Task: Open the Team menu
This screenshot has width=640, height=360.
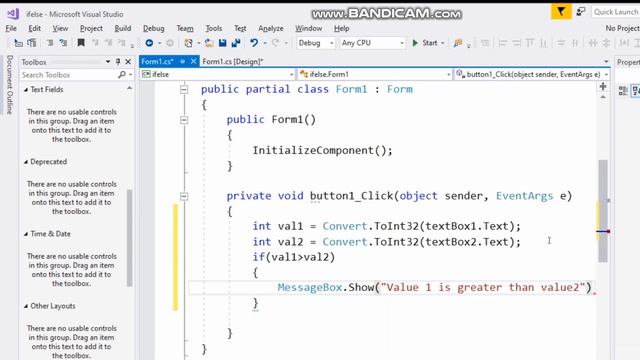Action: [x=185, y=28]
